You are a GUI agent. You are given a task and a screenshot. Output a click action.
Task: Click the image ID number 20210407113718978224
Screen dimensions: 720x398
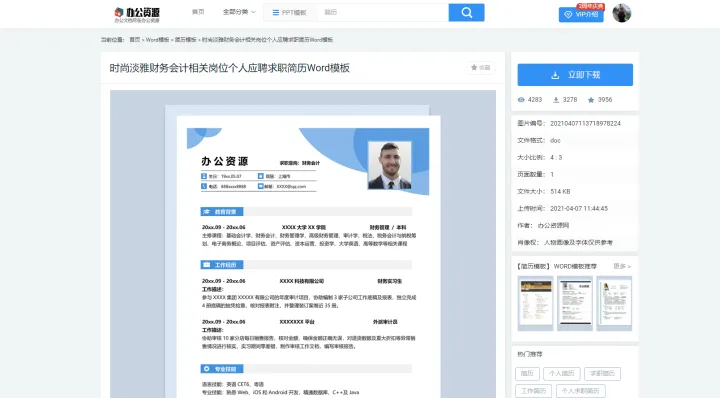tap(585, 123)
